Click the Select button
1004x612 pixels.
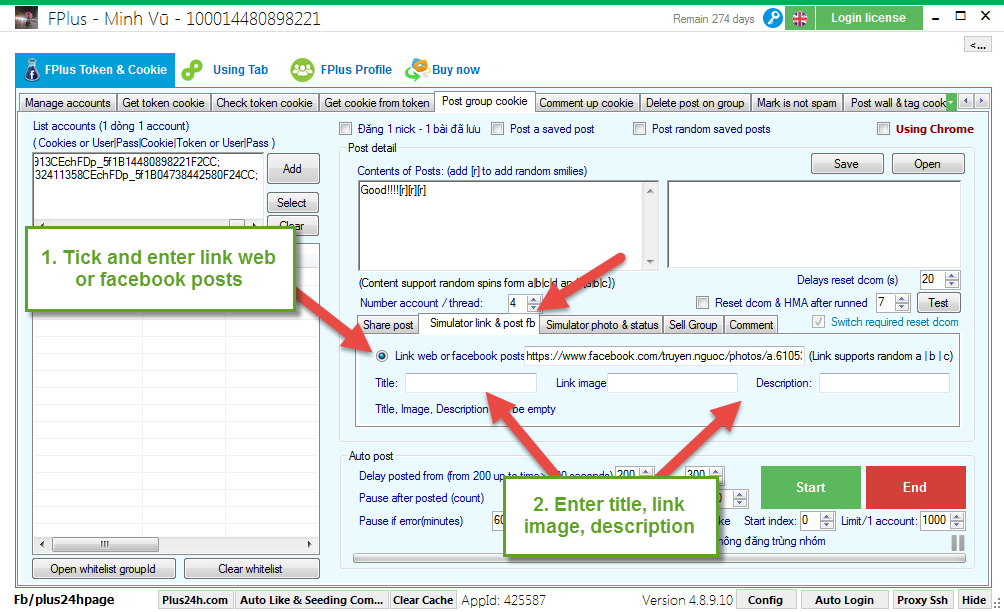pos(293,203)
